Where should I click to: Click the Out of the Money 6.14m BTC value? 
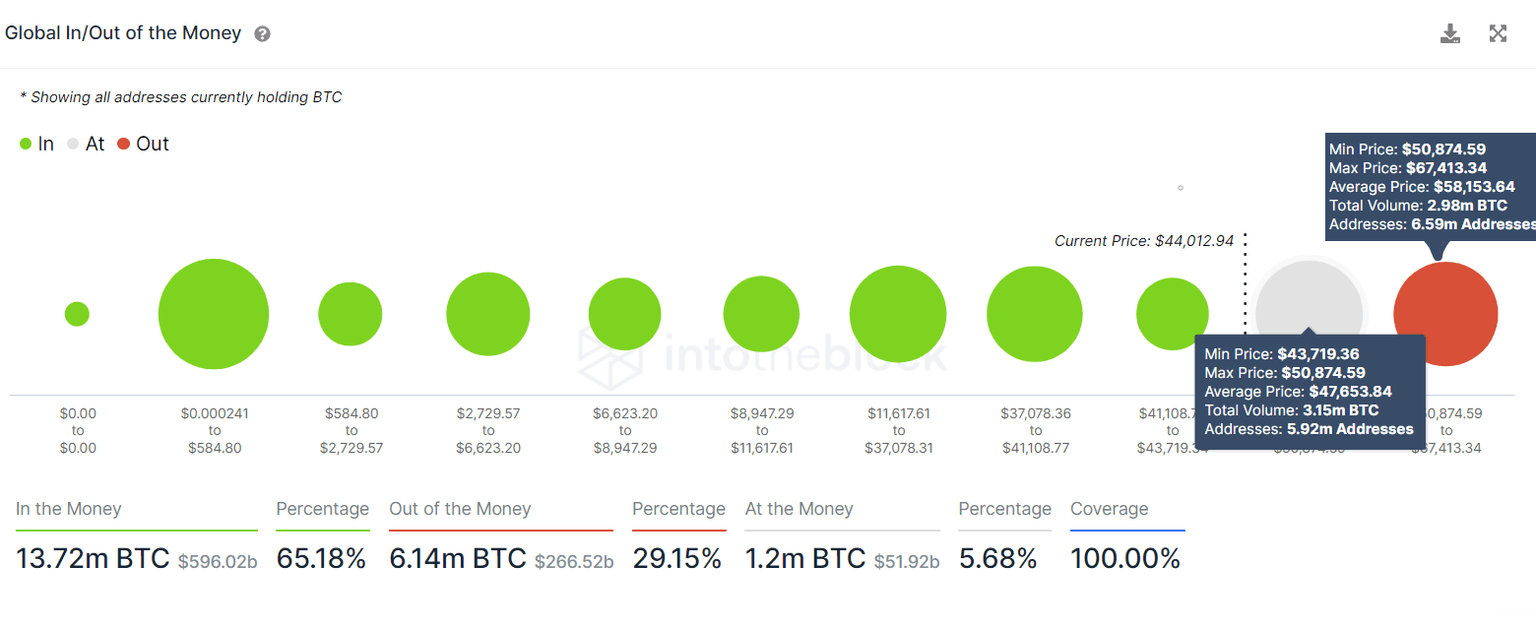[x=458, y=559]
